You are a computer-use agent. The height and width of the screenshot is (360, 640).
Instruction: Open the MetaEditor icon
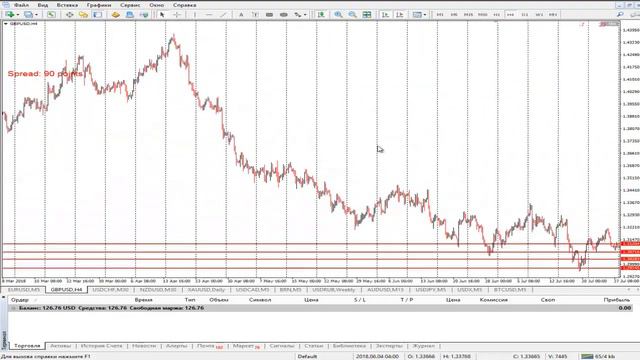[144, 15]
